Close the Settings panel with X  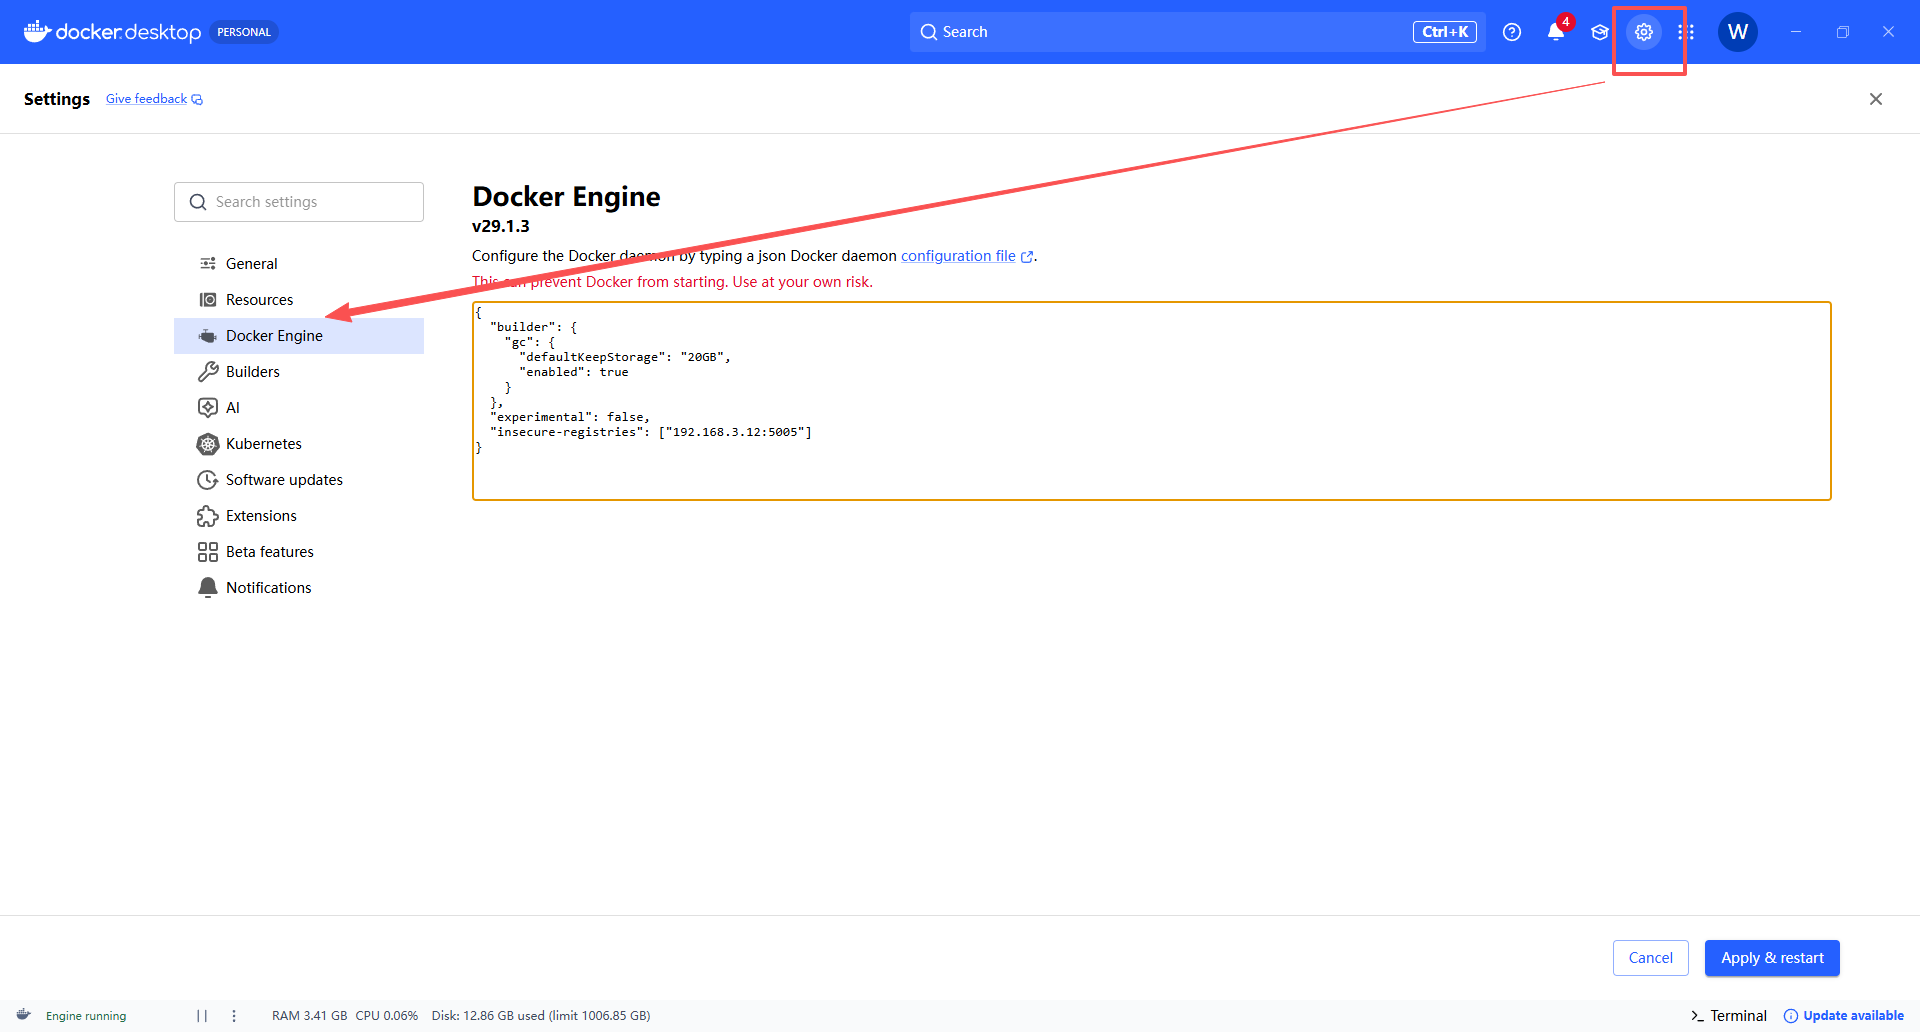(x=1875, y=99)
